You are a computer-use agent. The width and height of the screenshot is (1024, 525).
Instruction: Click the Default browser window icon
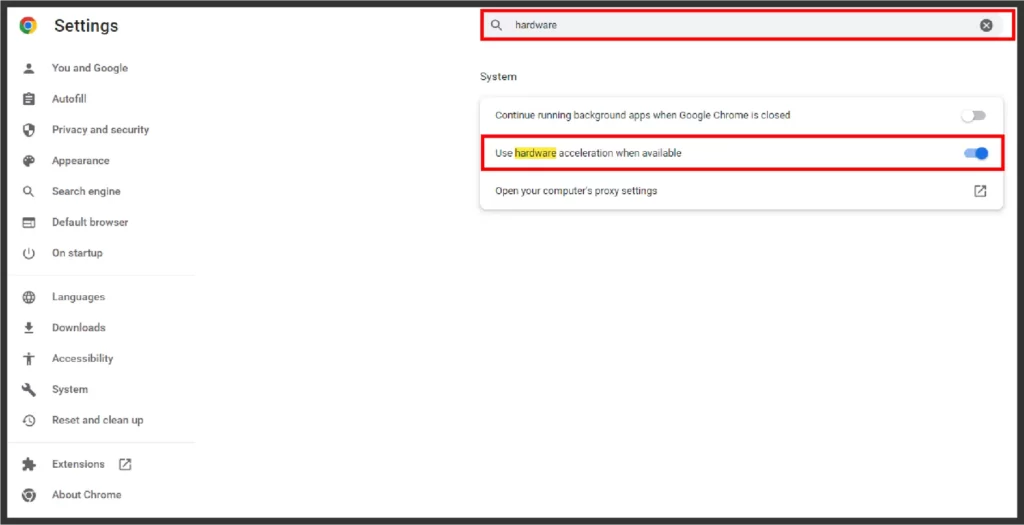click(x=29, y=223)
